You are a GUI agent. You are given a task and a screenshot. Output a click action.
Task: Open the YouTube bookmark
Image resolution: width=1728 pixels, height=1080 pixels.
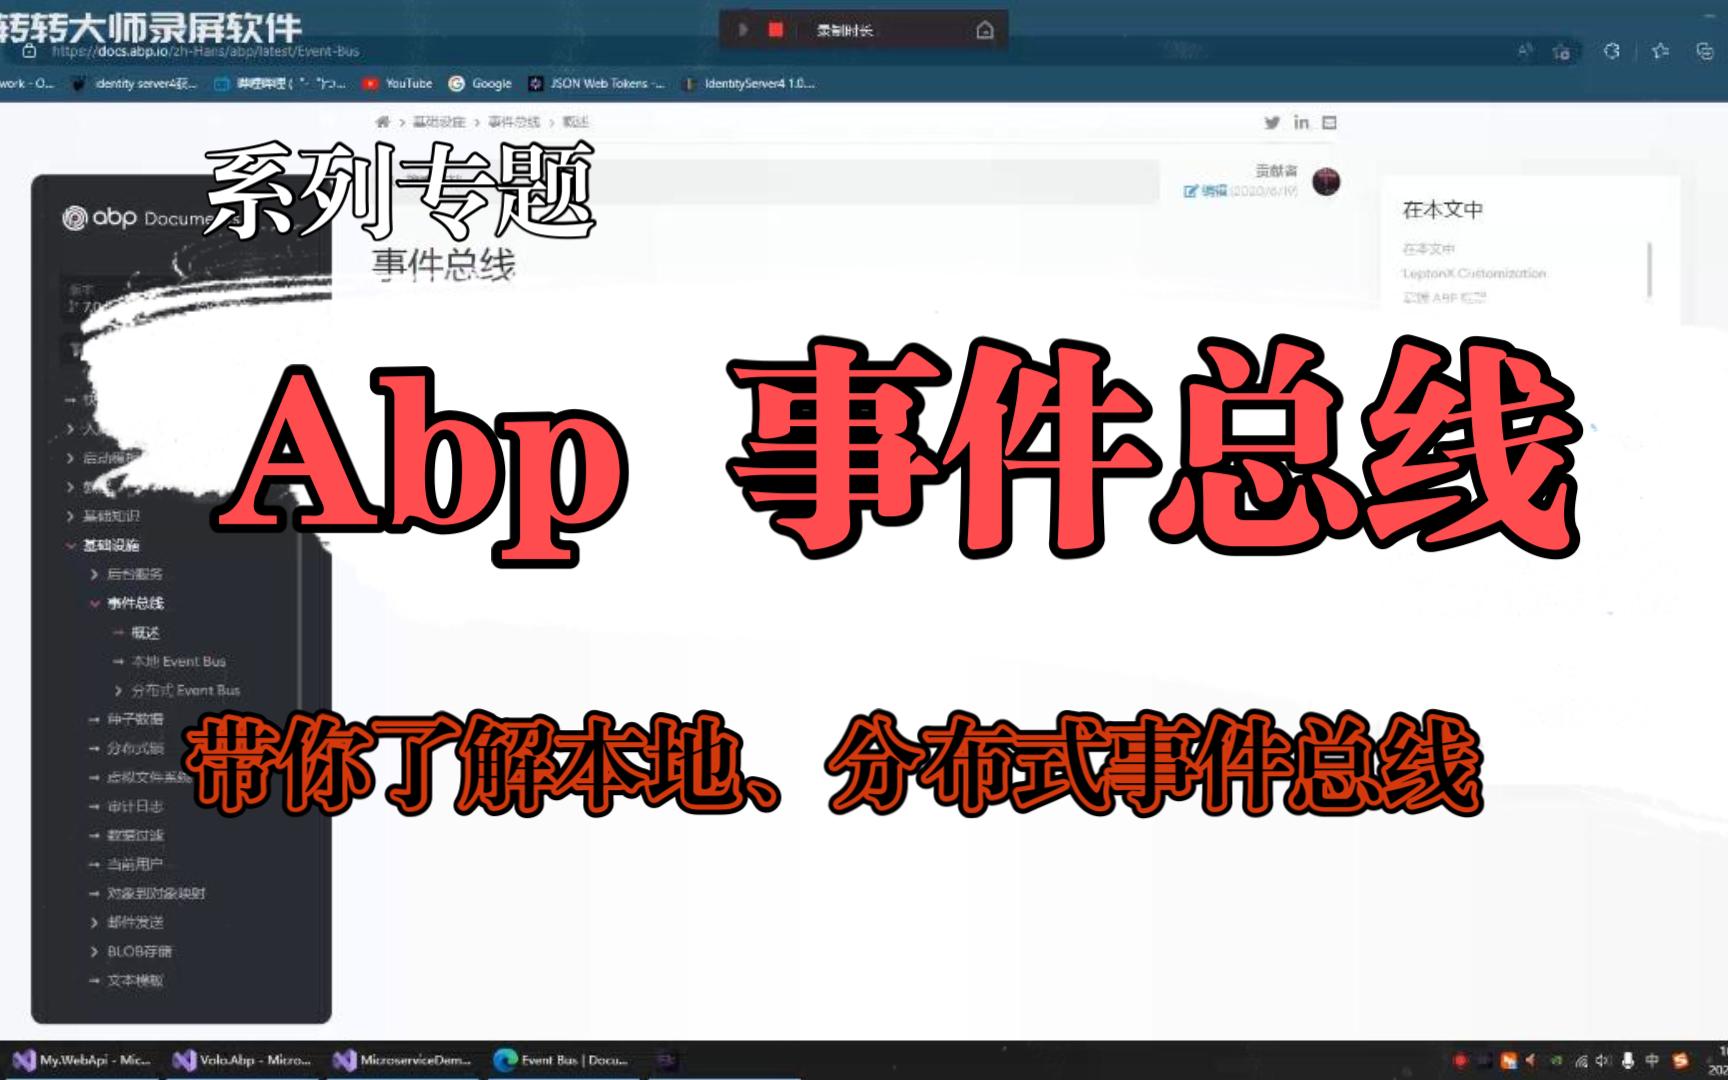[x=397, y=84]
